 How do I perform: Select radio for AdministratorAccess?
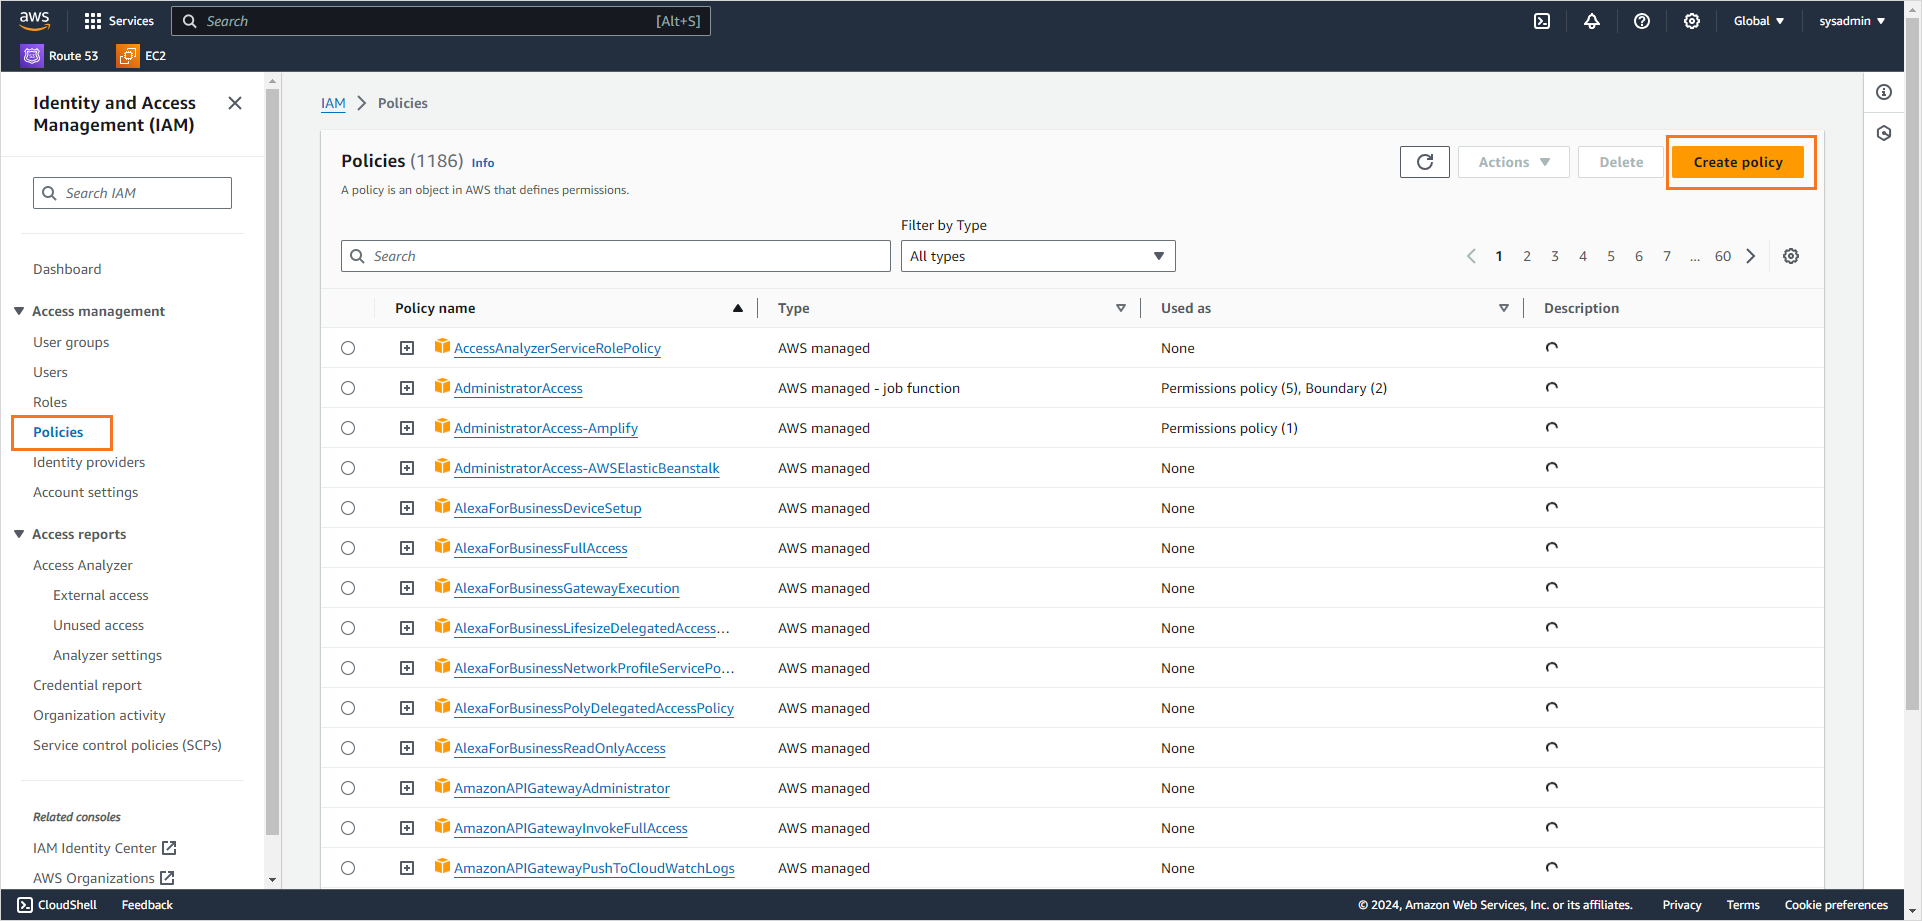348,388
